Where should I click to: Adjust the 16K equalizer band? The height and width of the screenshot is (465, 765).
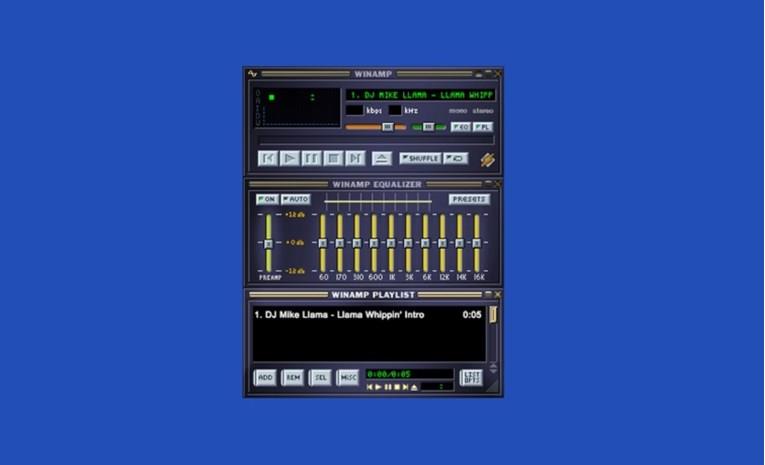coord(476,243)
